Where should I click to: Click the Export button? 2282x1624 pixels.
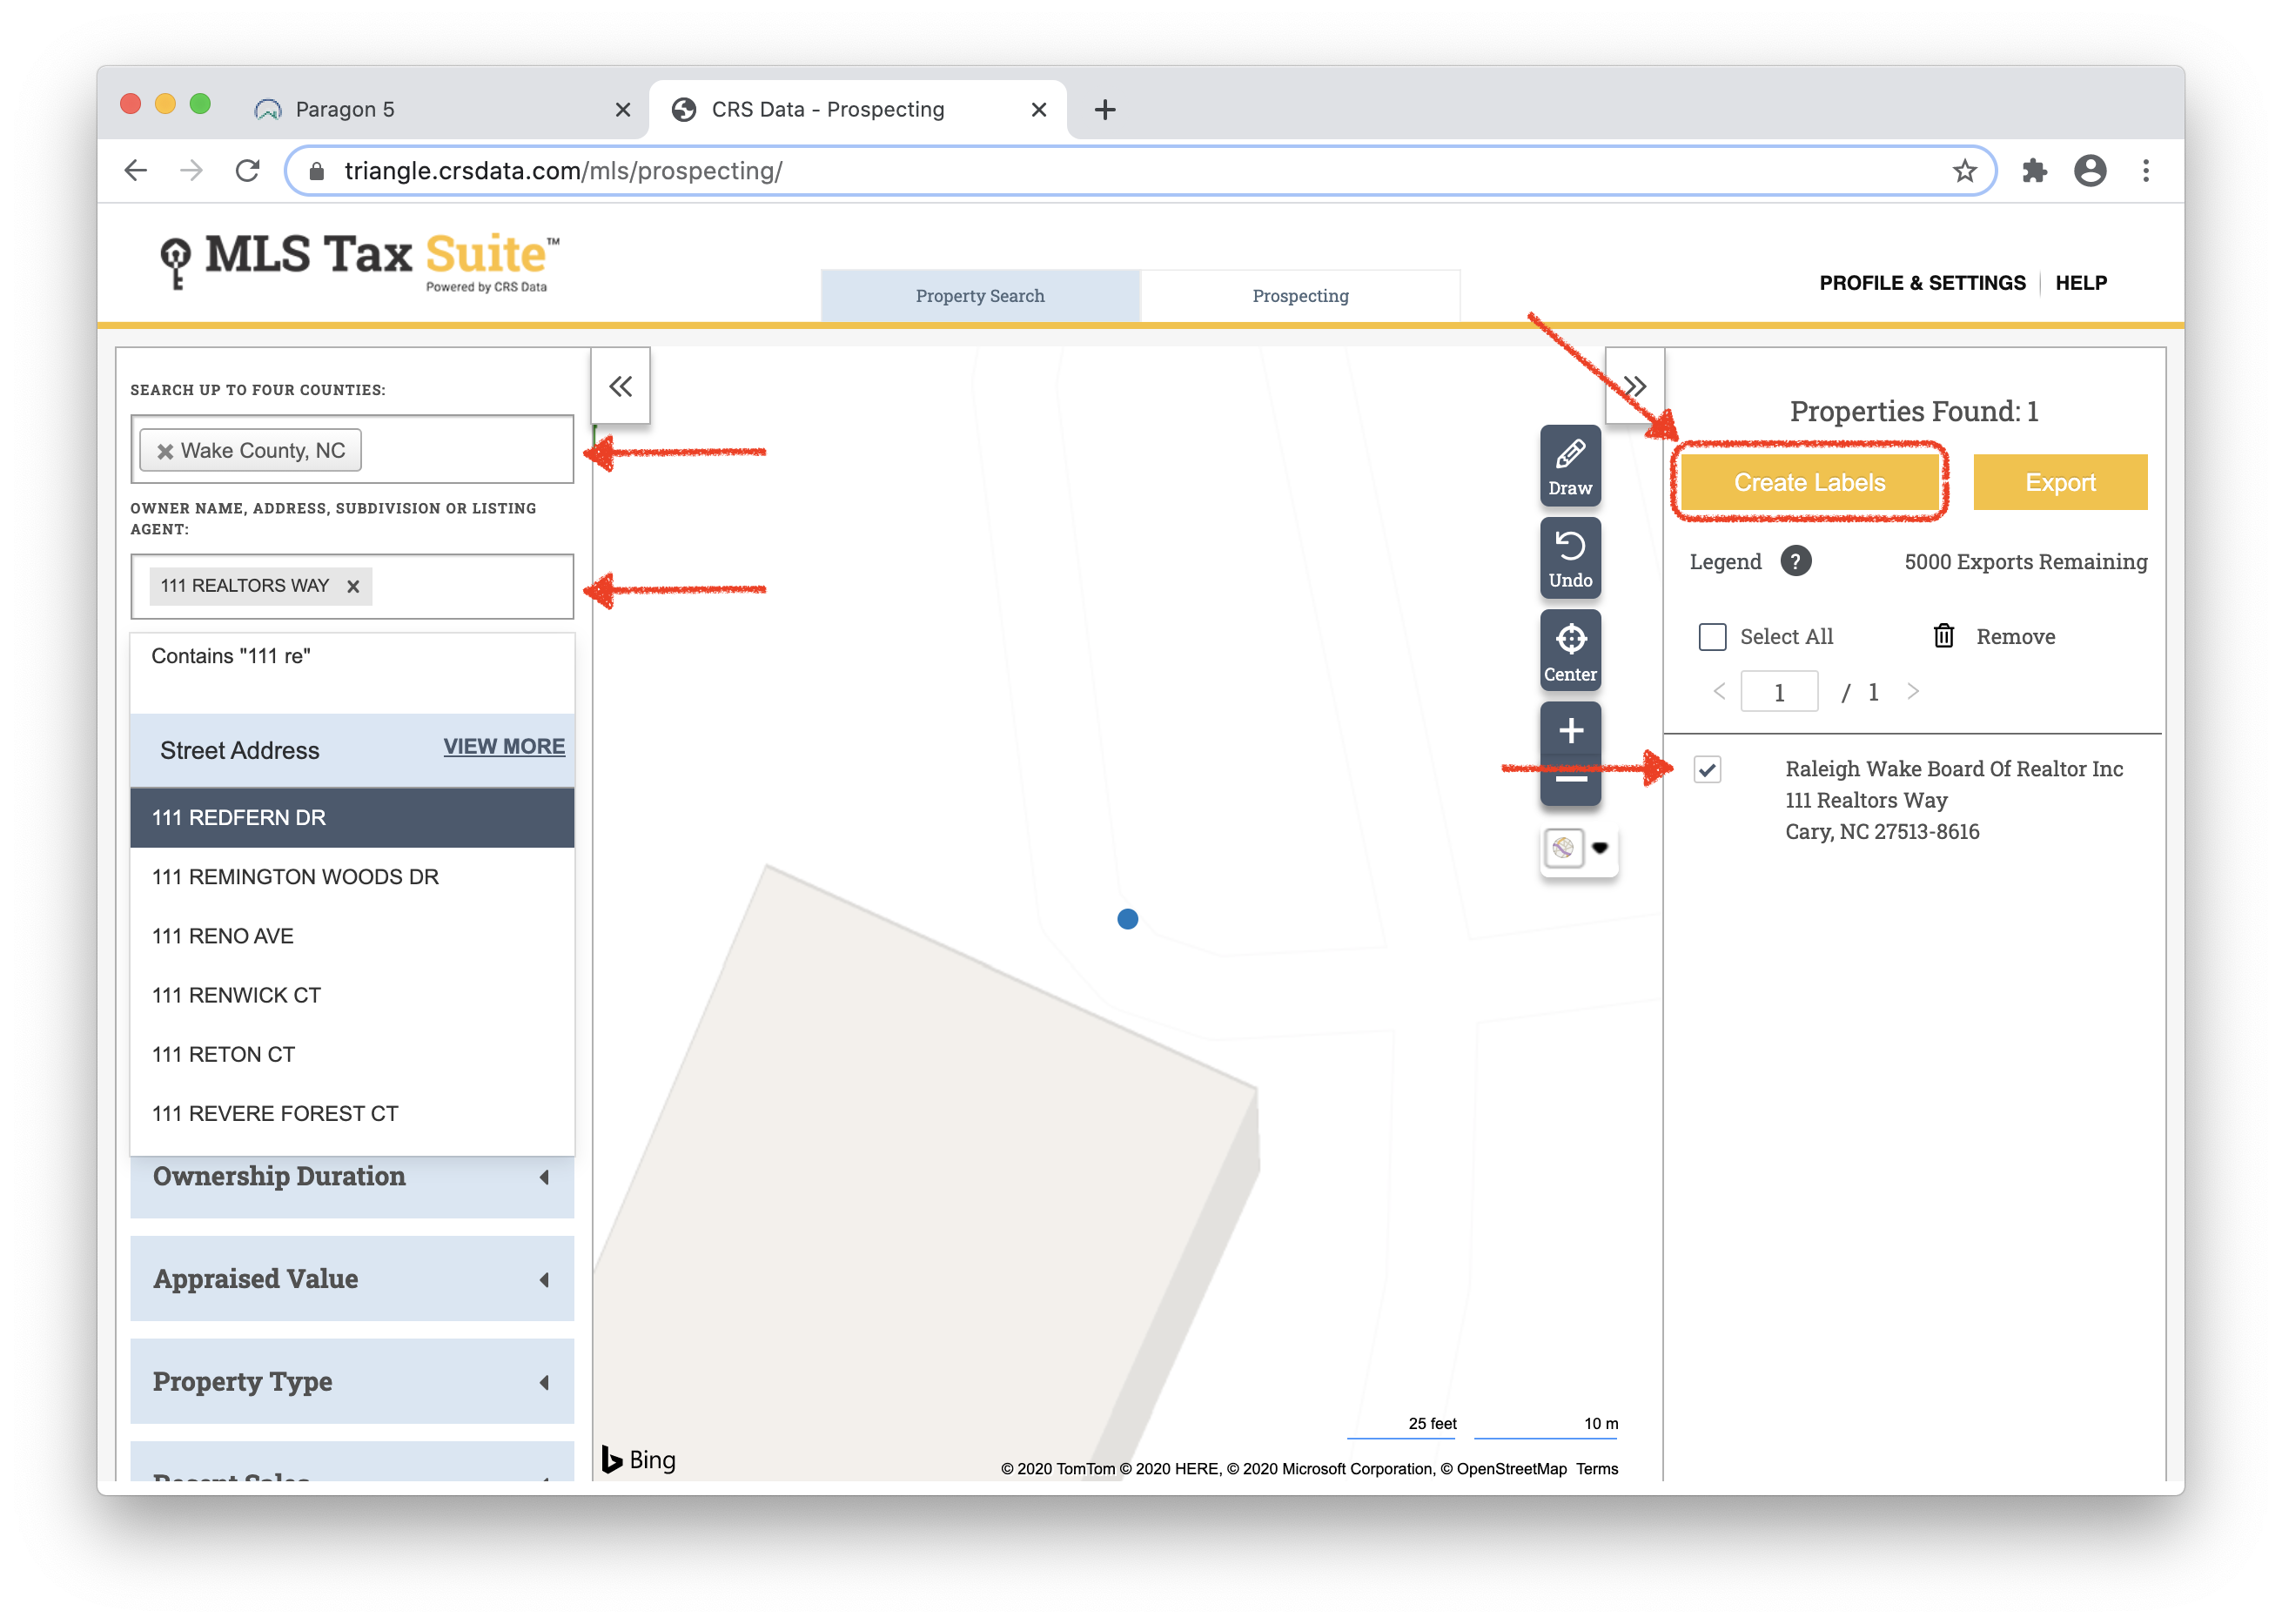tap(2059, 483)
